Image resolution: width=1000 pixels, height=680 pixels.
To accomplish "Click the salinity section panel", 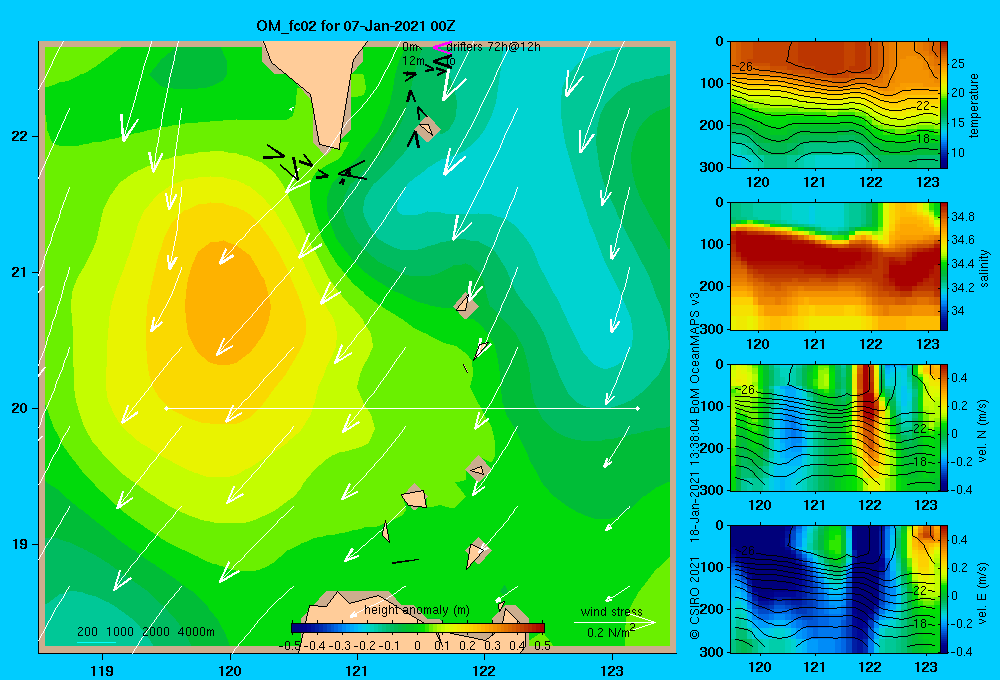I will point(834,266).
